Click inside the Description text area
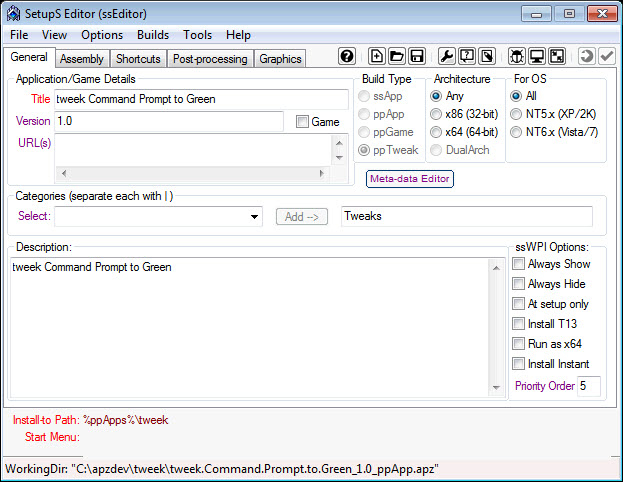The width and height of the screenshot is (623, 482). click(x=250, y=328)
